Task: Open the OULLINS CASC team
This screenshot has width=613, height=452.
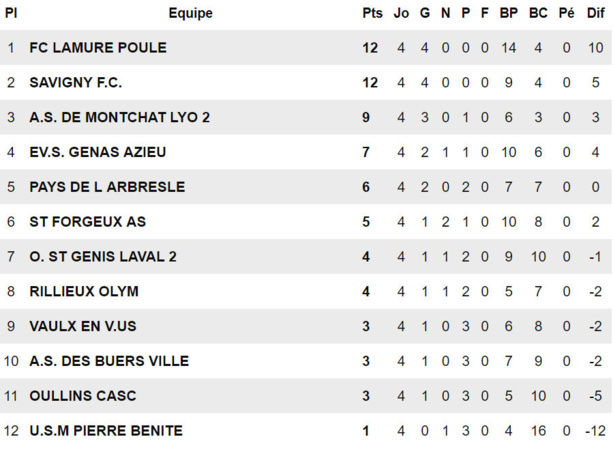Action: click(x=83, y=396)
